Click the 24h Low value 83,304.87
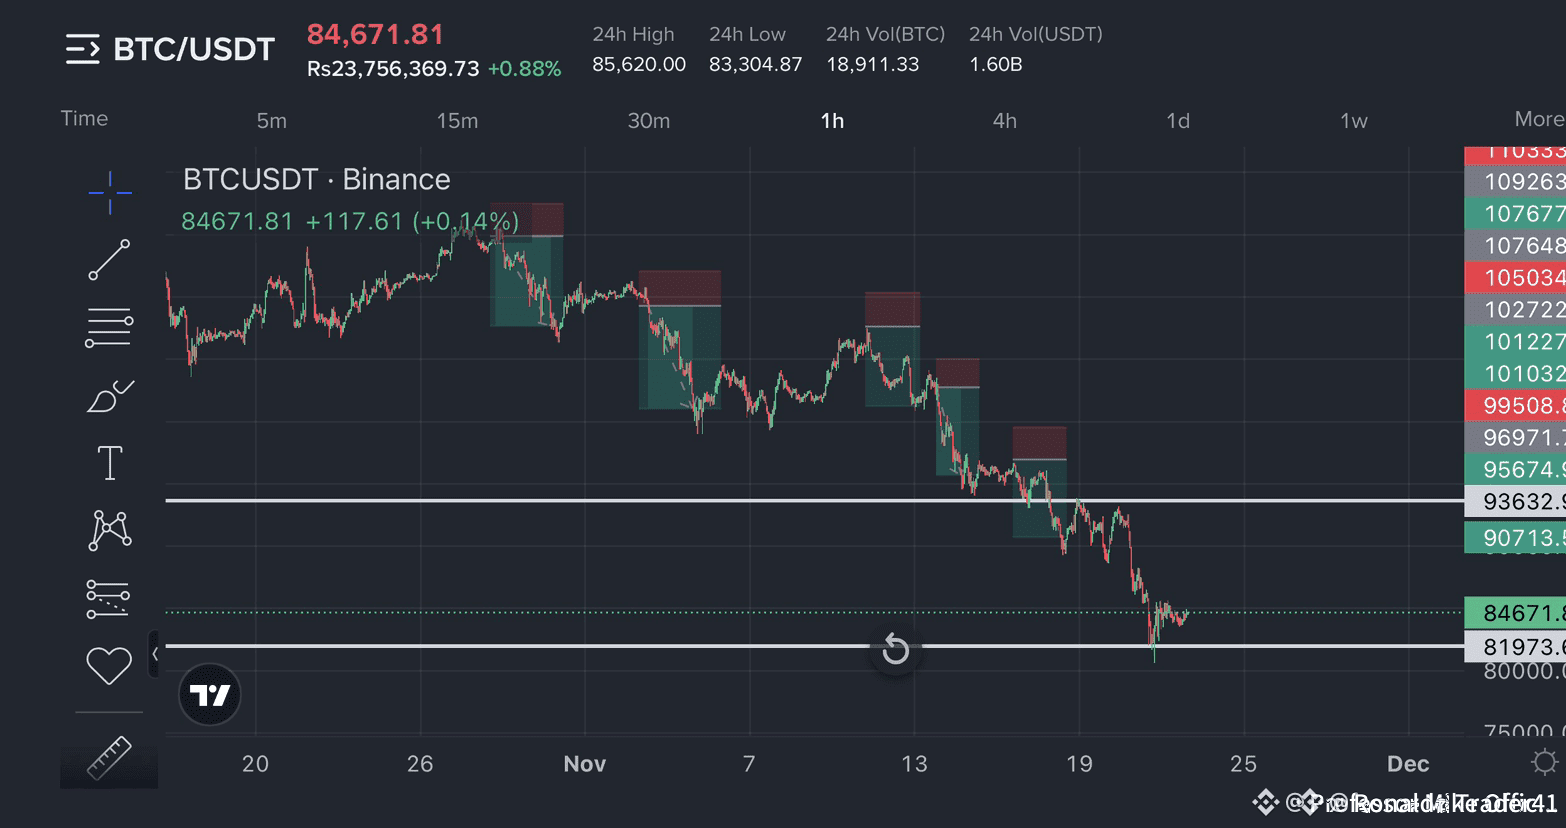This screenshot has height=828, width=1566. tap(755, 64)
